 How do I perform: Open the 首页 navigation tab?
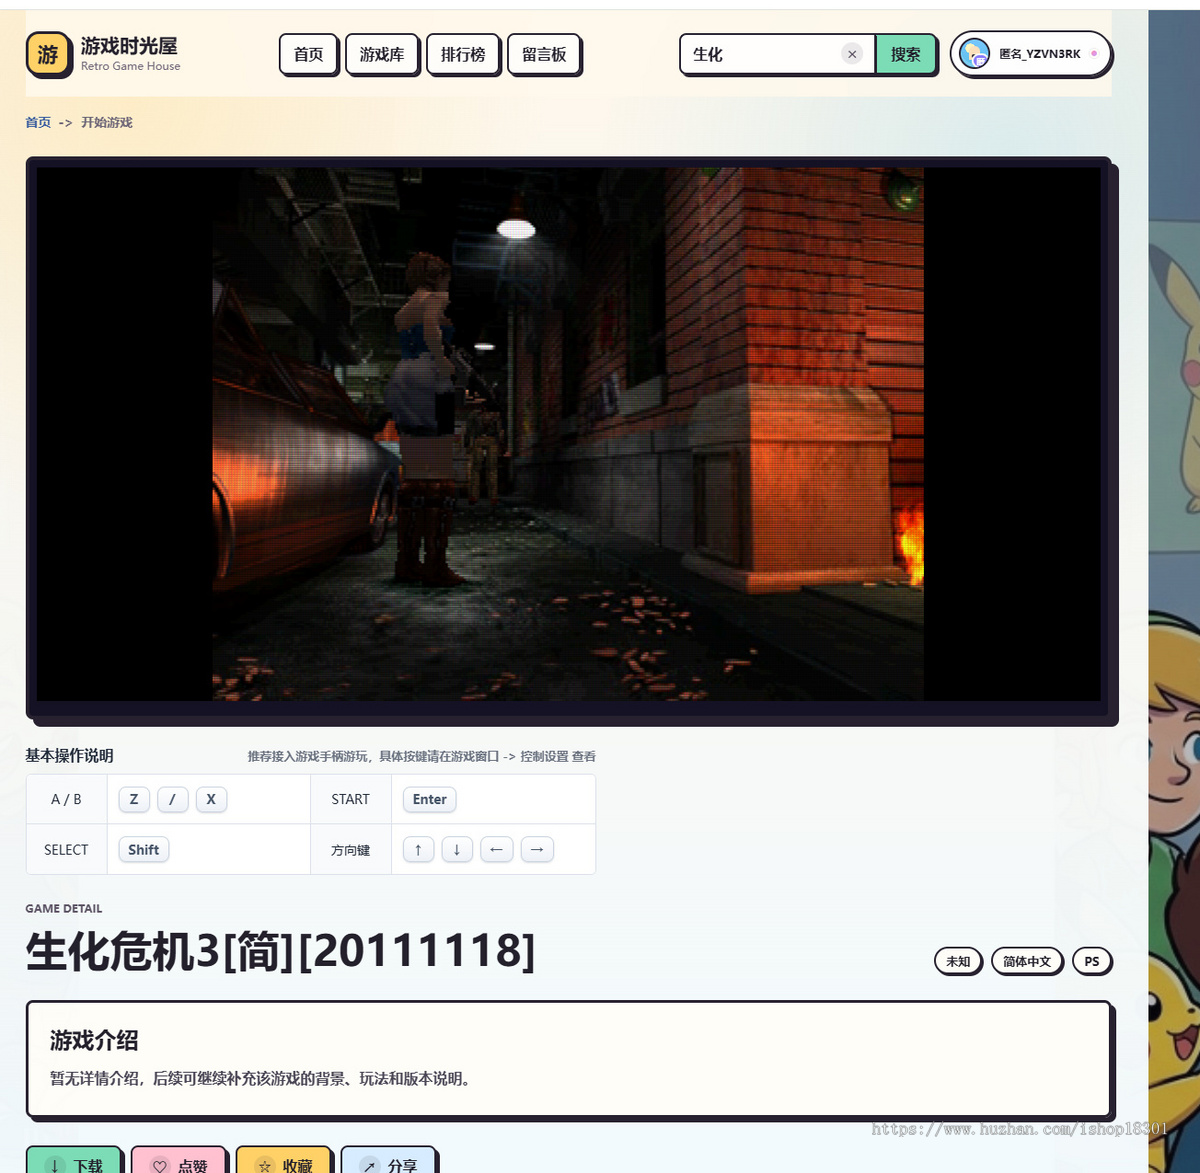tap(309, 54)
